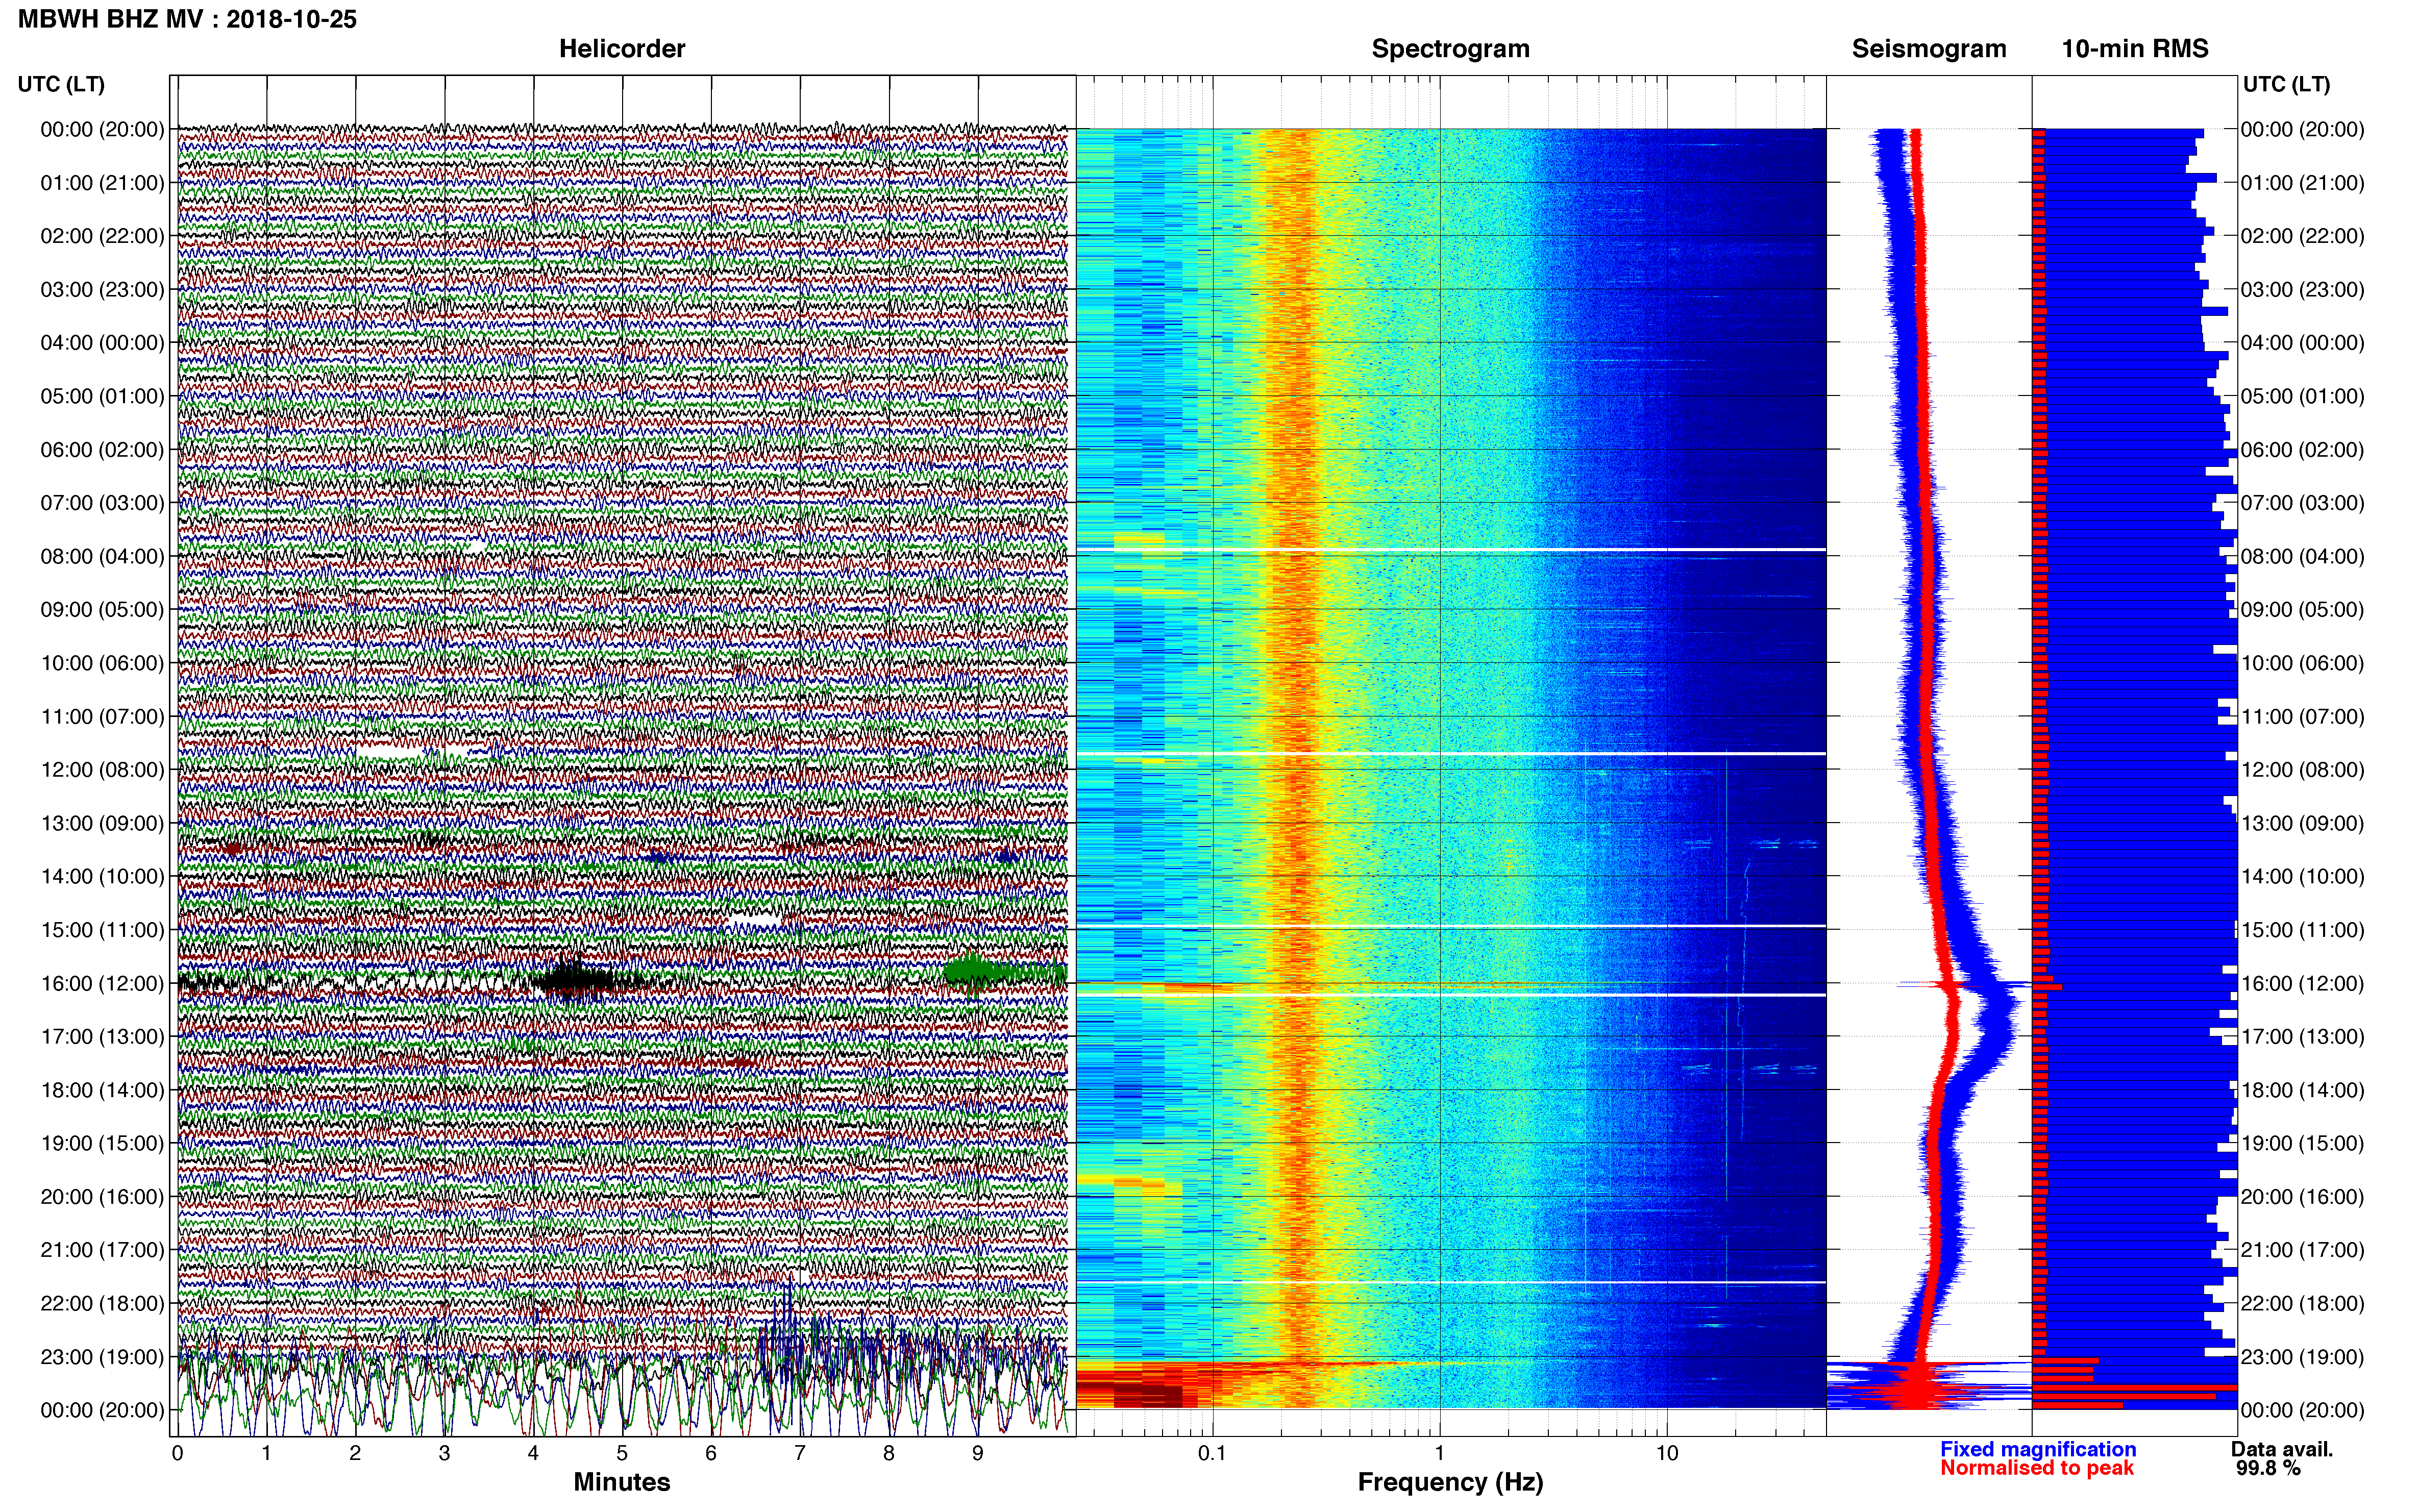Screen dimensions: 2419x1512
Task: Click '05:00 (01:00)' label left of Helicorder
Action: [x=102, y=396]
